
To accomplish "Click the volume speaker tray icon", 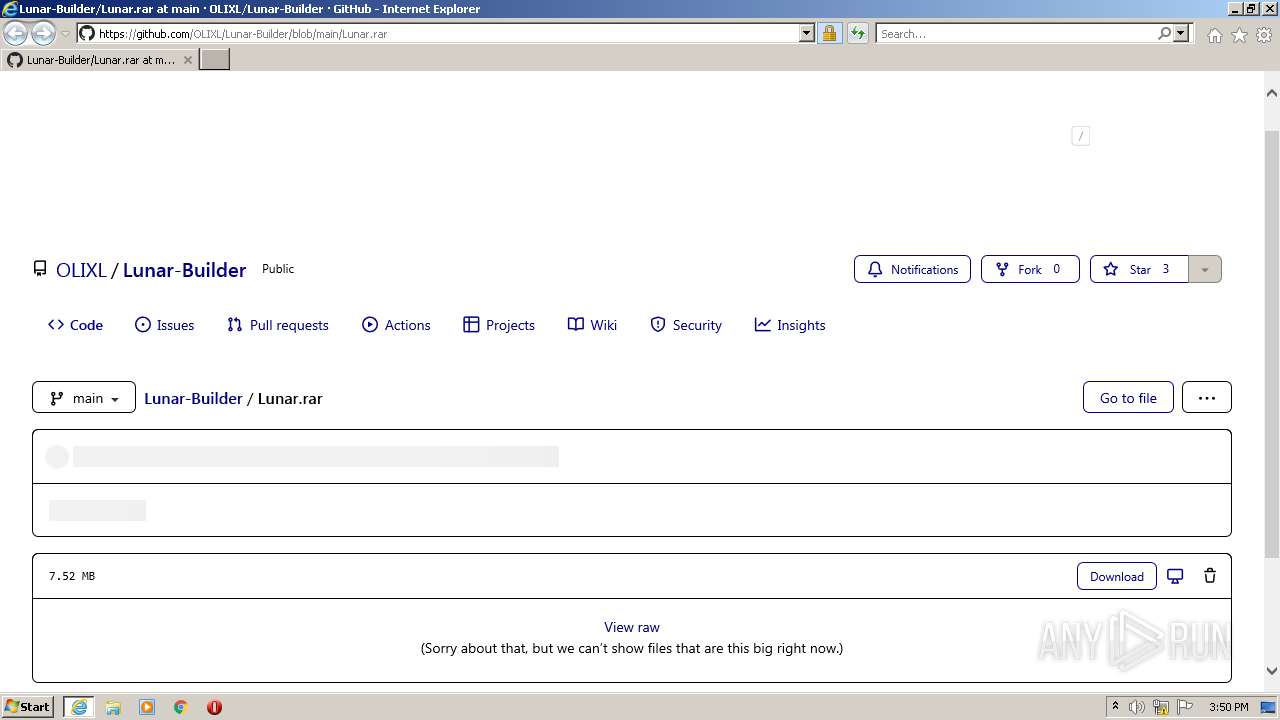I will pos(1137,707).
